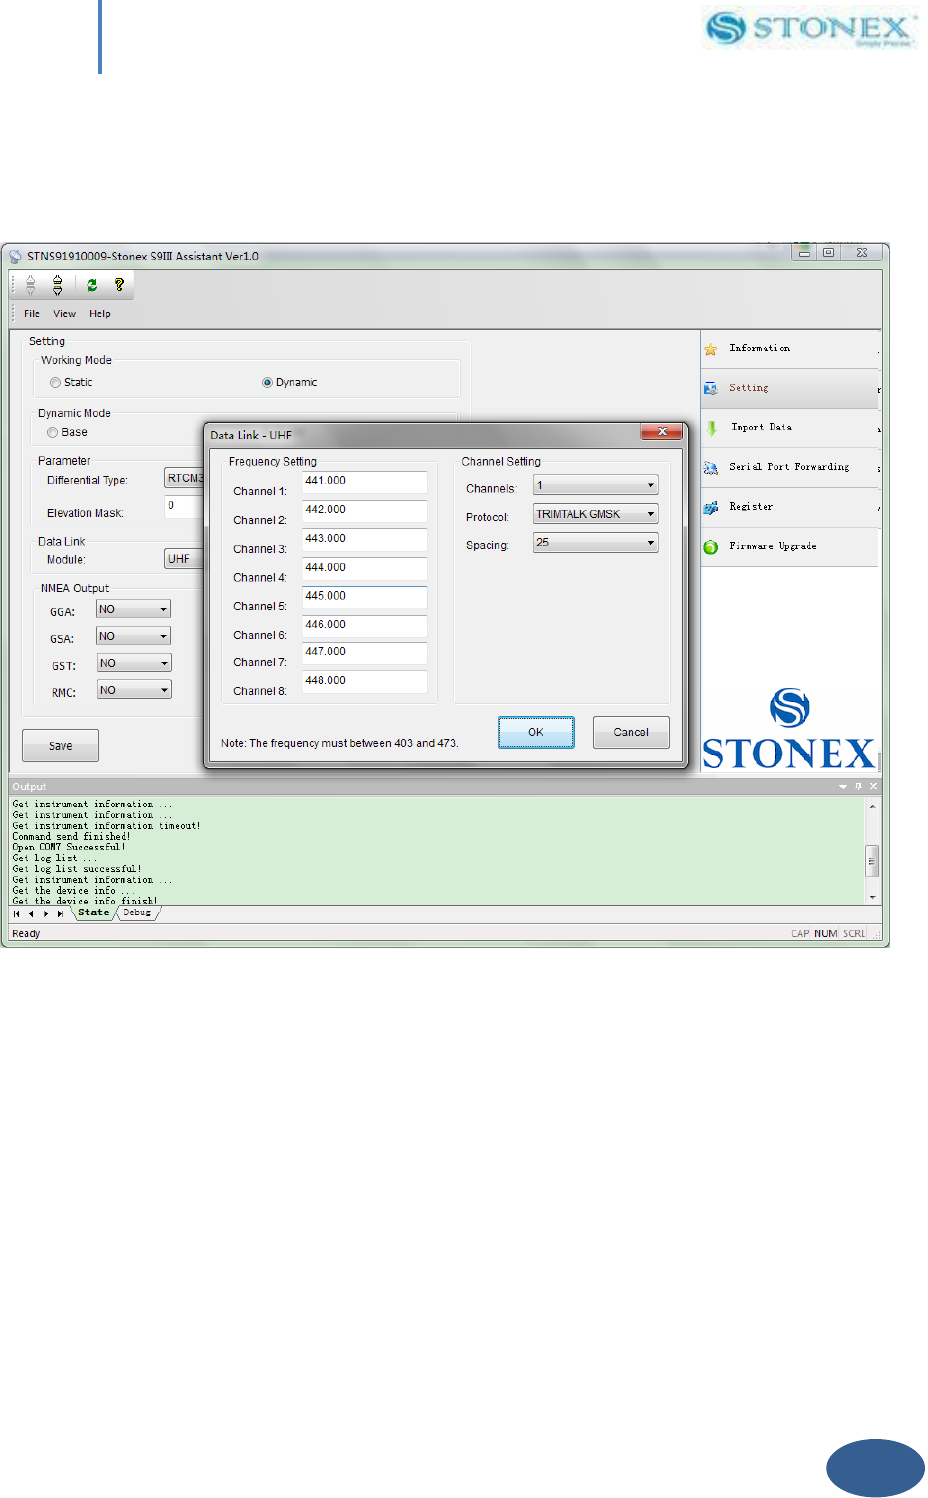The width and height of the screenshot is (928, 1498).
Task: Open the Protocol dropdown showing TRIMTALK GMSK
Action: tap(595, 514)
